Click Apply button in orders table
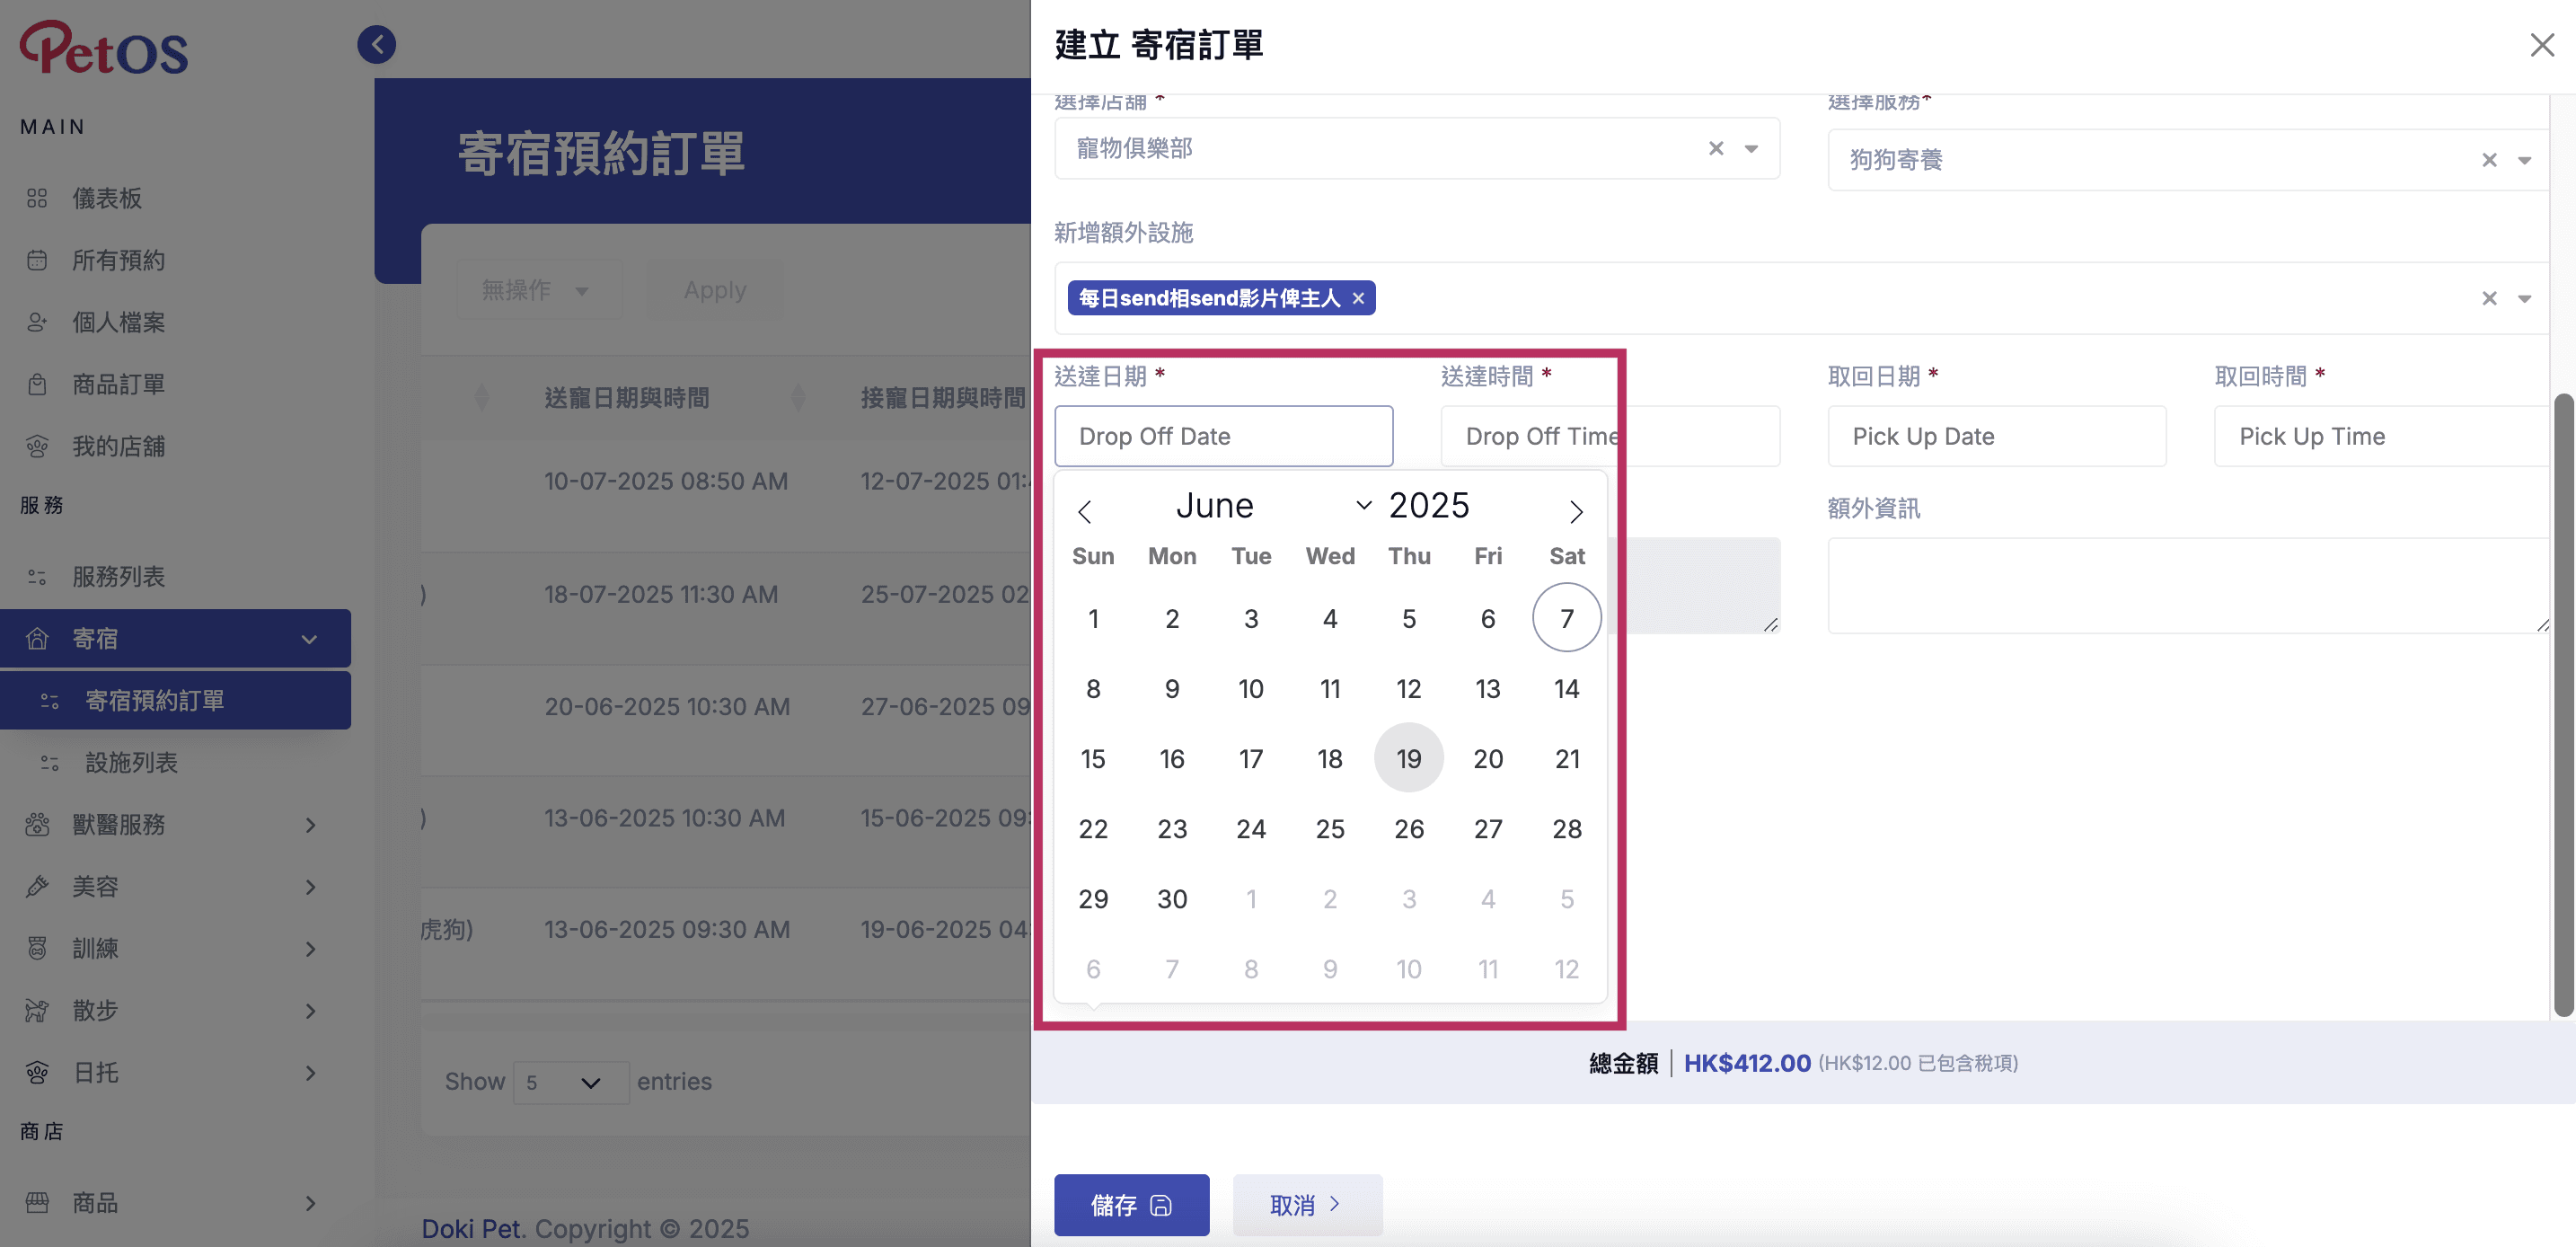The height and width of the screenshot is (1247, 2576). pos(714,290)
